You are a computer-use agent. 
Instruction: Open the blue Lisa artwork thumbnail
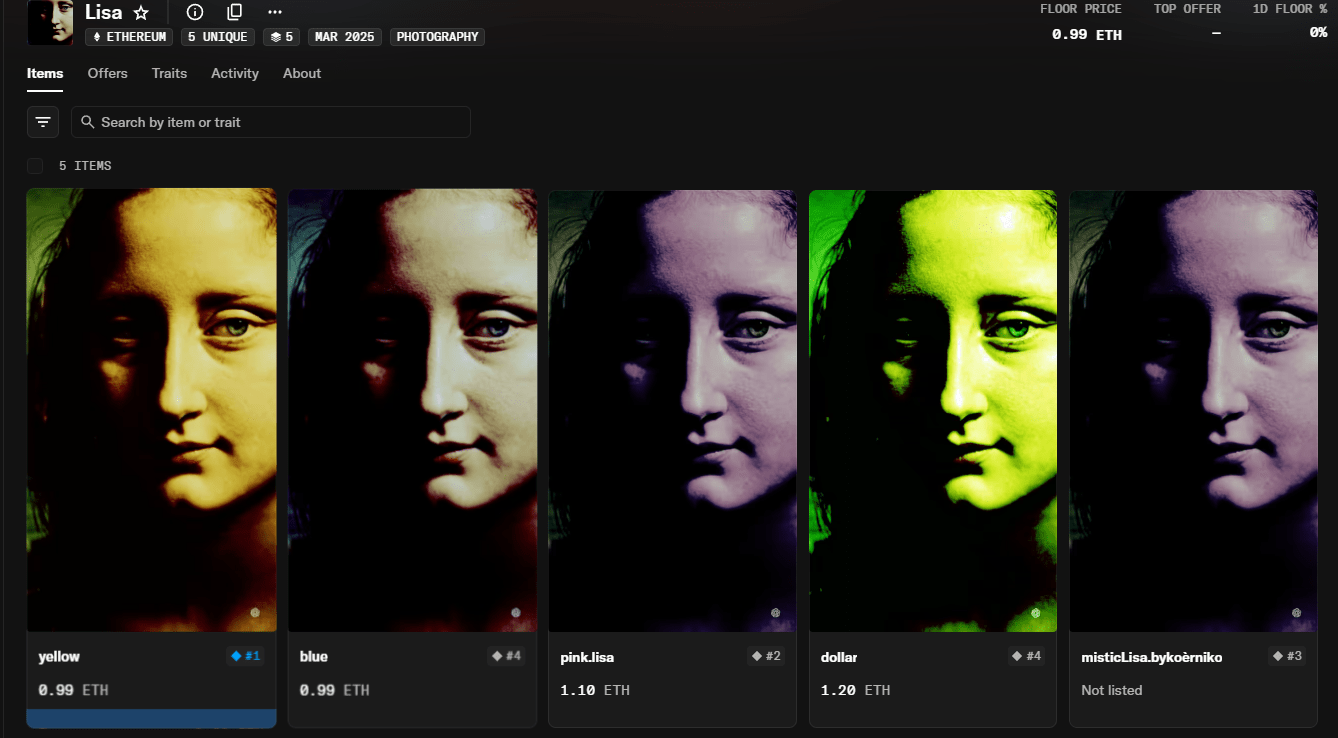412,410
